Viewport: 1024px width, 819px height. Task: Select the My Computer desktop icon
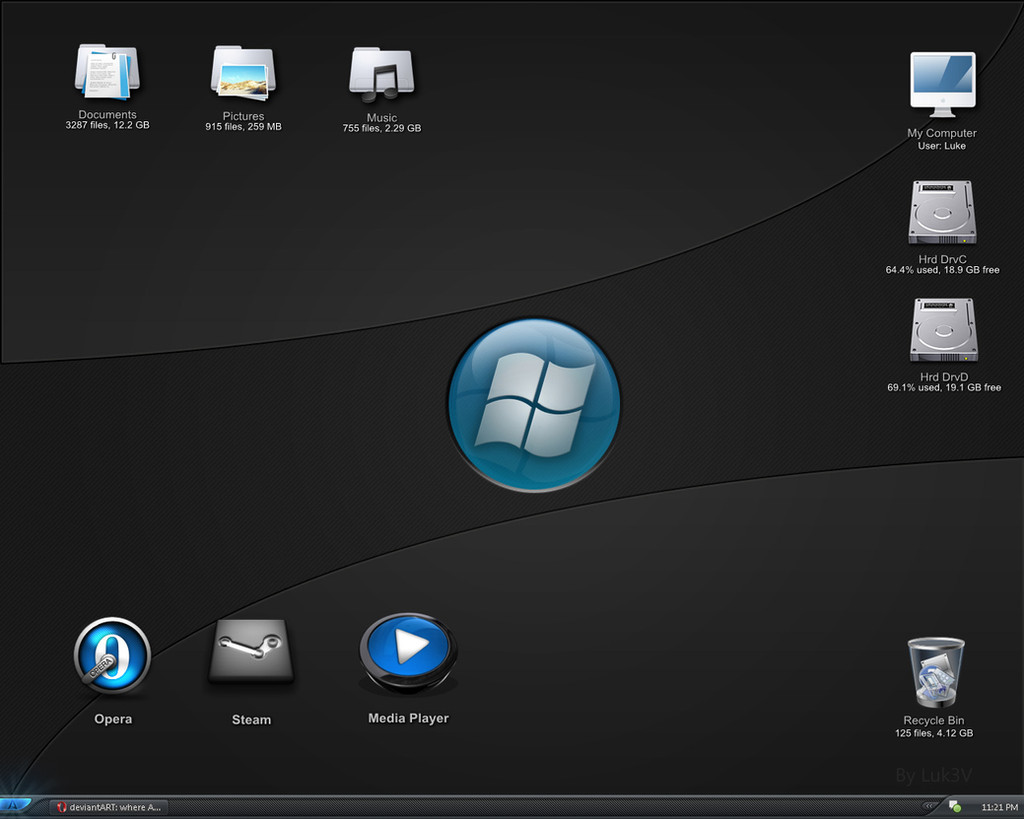tap(942, 85)
